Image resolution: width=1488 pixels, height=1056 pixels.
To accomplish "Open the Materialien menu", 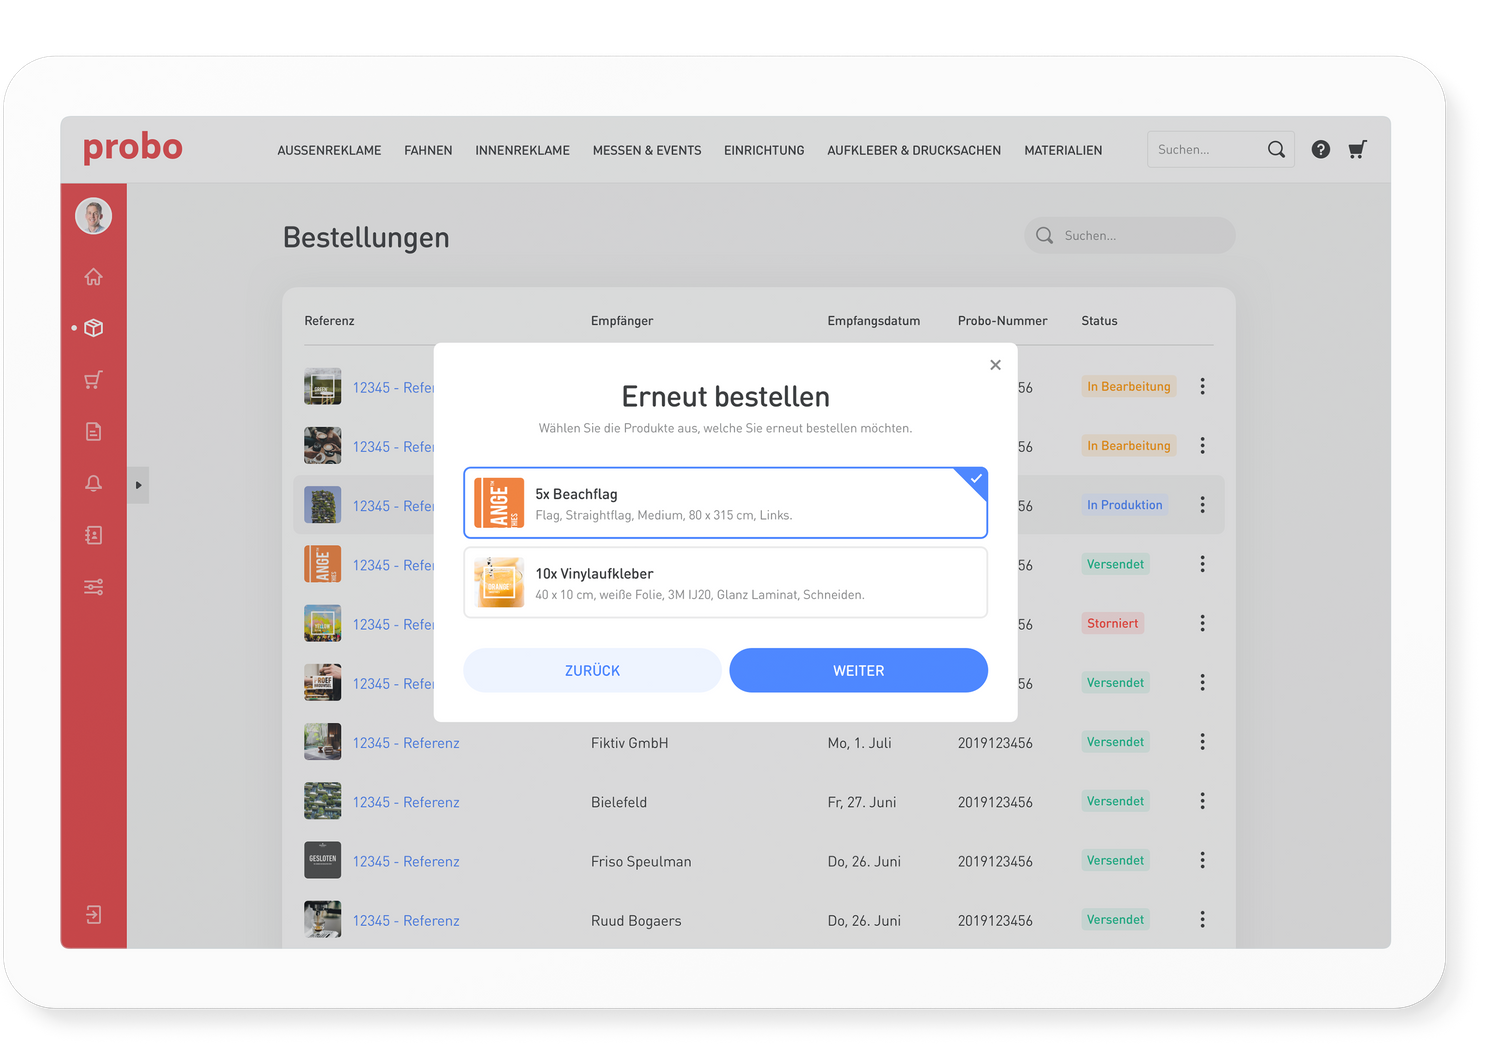I will (1063, 150).
